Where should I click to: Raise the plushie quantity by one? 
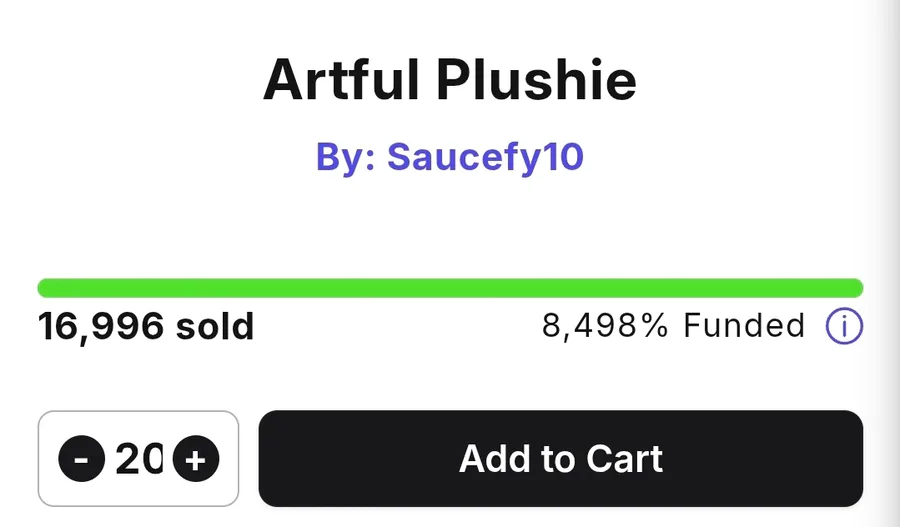tap(196, 460)
